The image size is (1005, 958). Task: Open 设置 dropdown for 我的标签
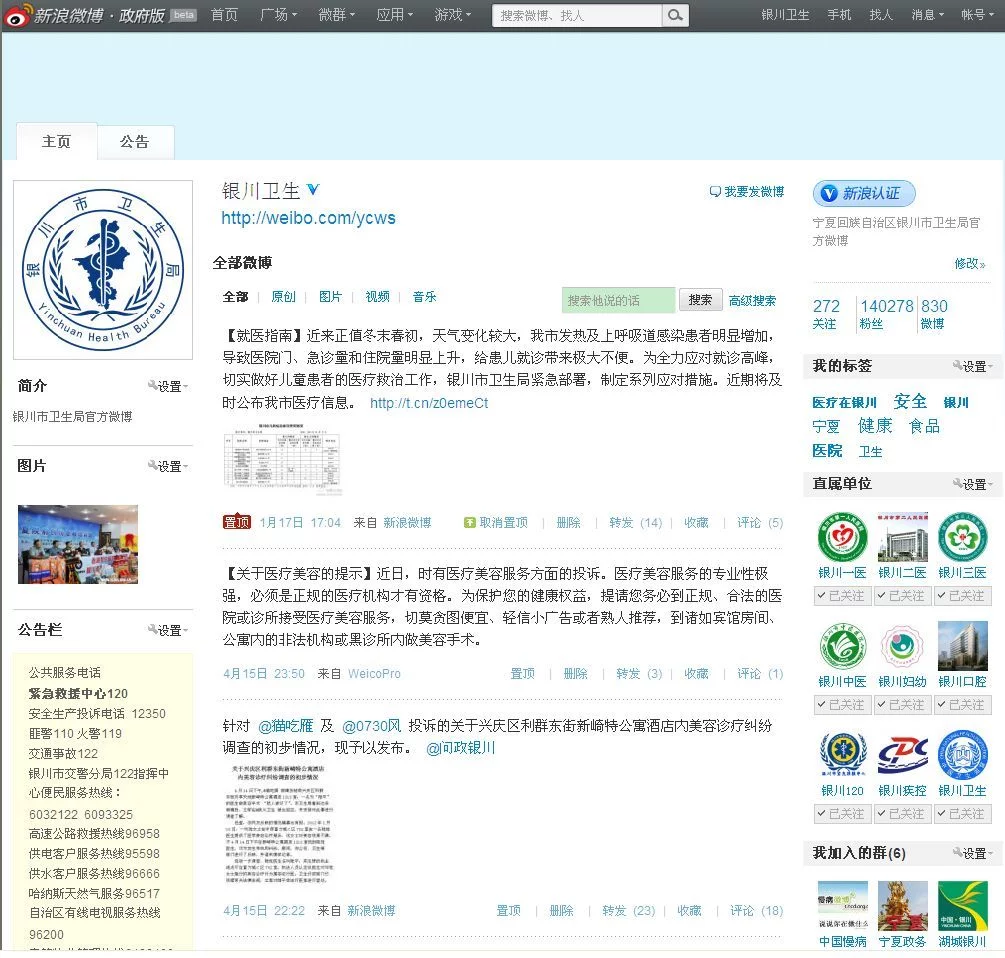[973, 366]
